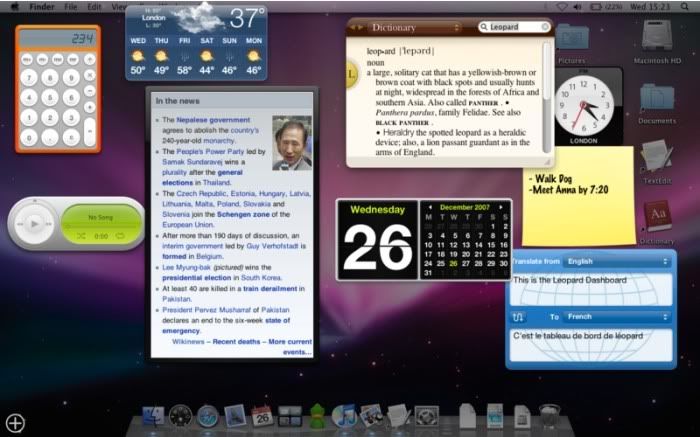Open the Dictionary source dropdown
The height and width of the screenshot is (437, 700).
click(415, 28)
